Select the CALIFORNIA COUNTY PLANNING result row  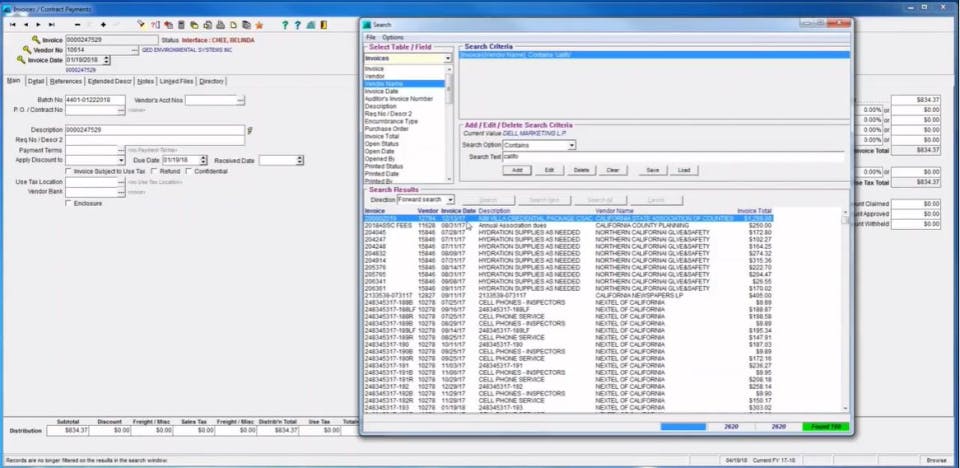click(x=568, y=225)
